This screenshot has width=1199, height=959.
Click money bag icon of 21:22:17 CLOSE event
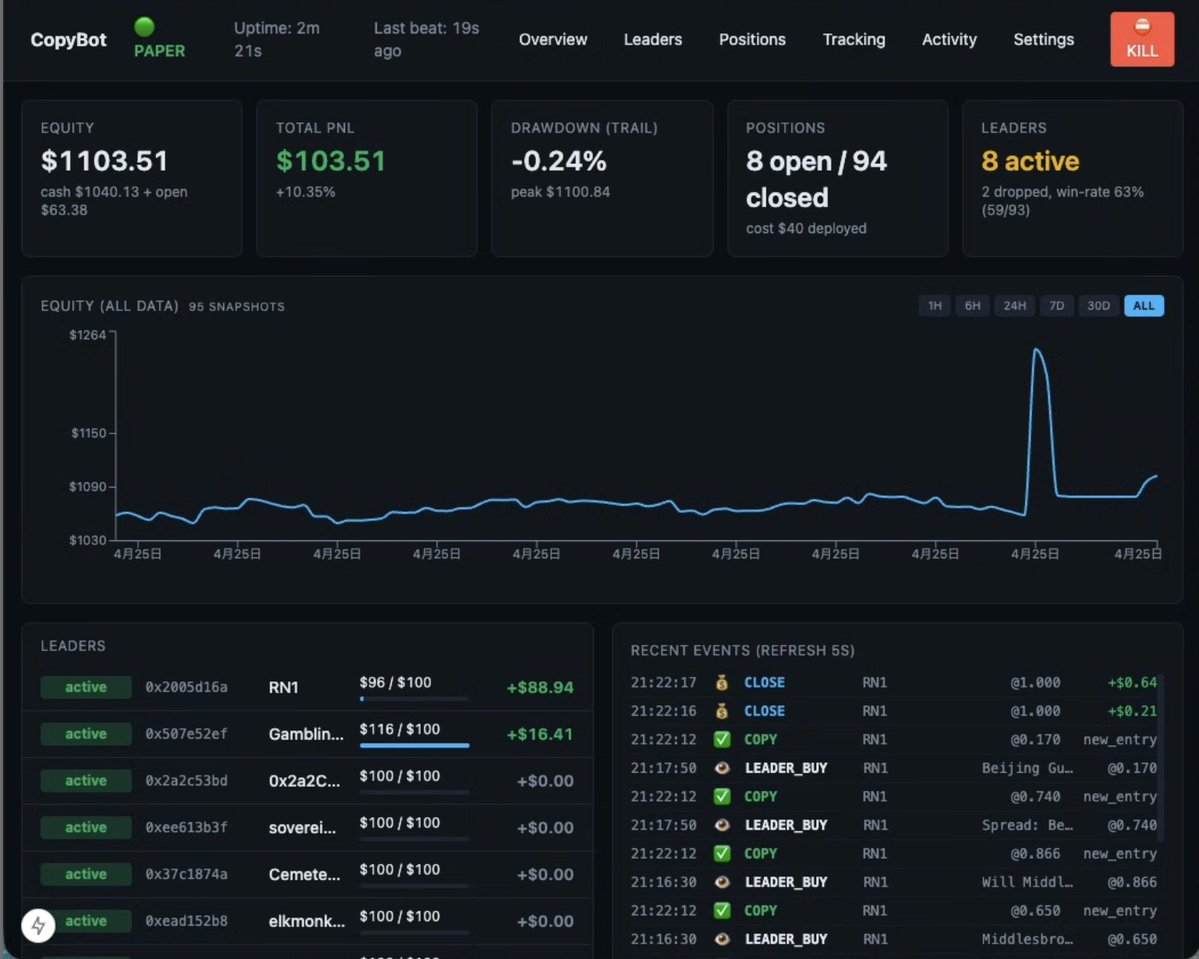721,682
